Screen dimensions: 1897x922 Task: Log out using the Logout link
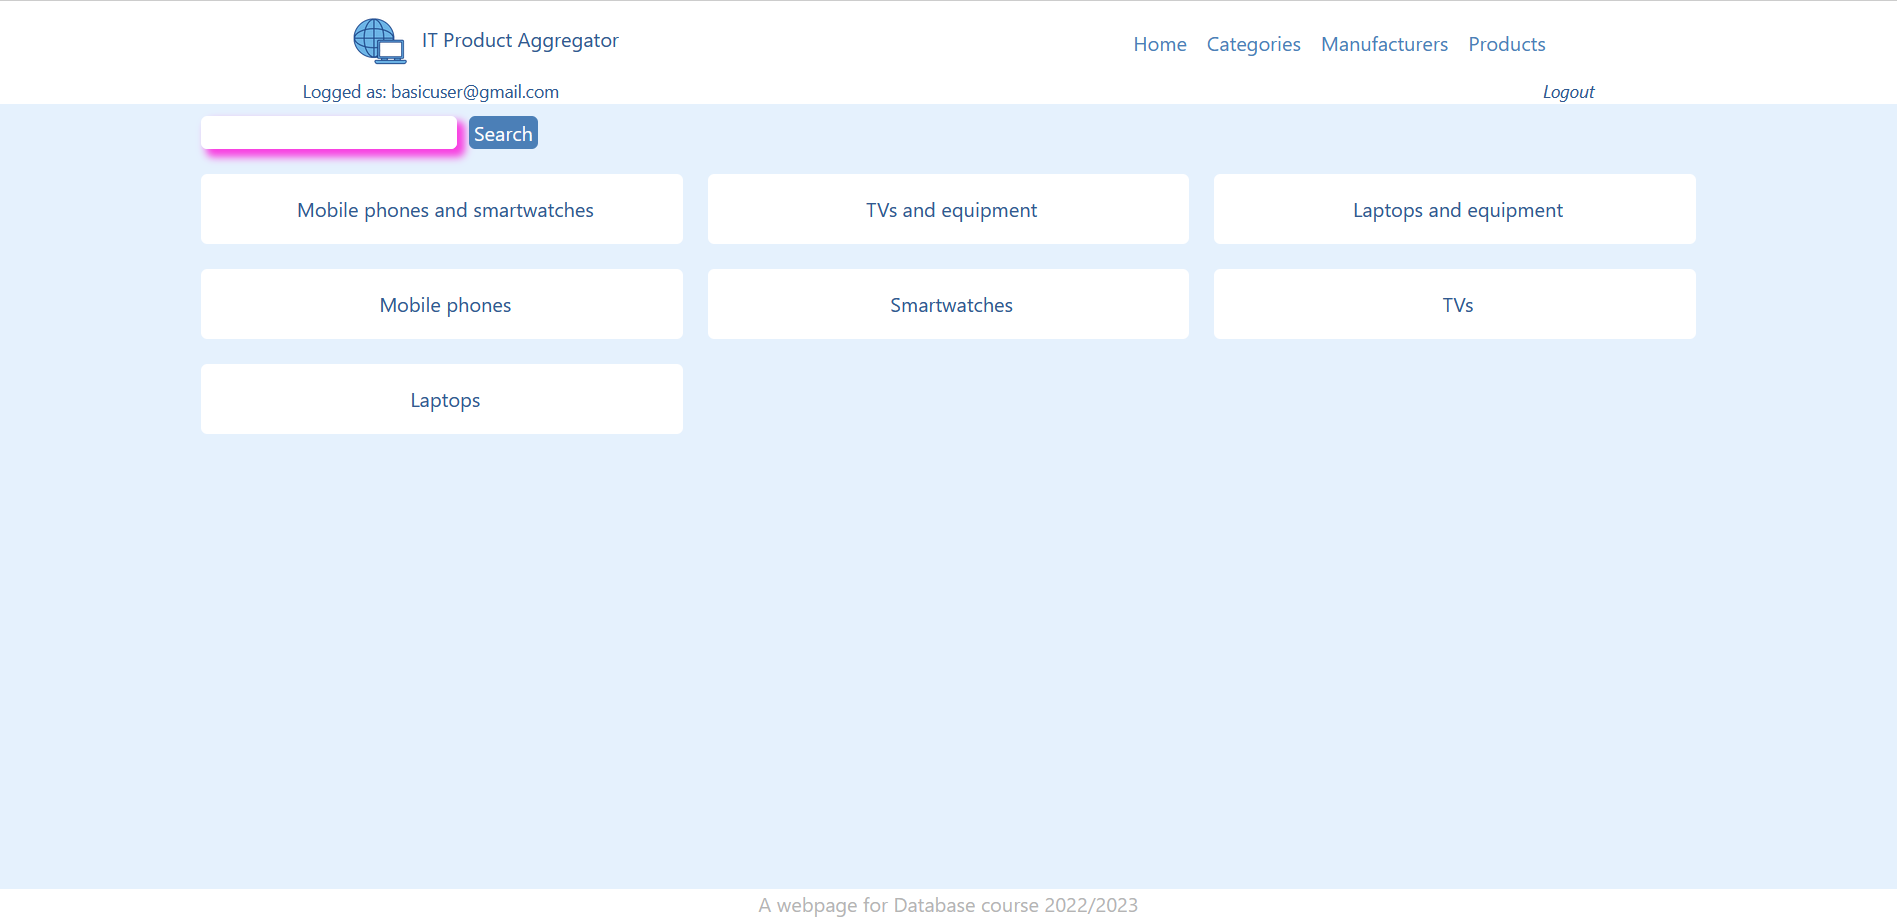[1567, 92]
